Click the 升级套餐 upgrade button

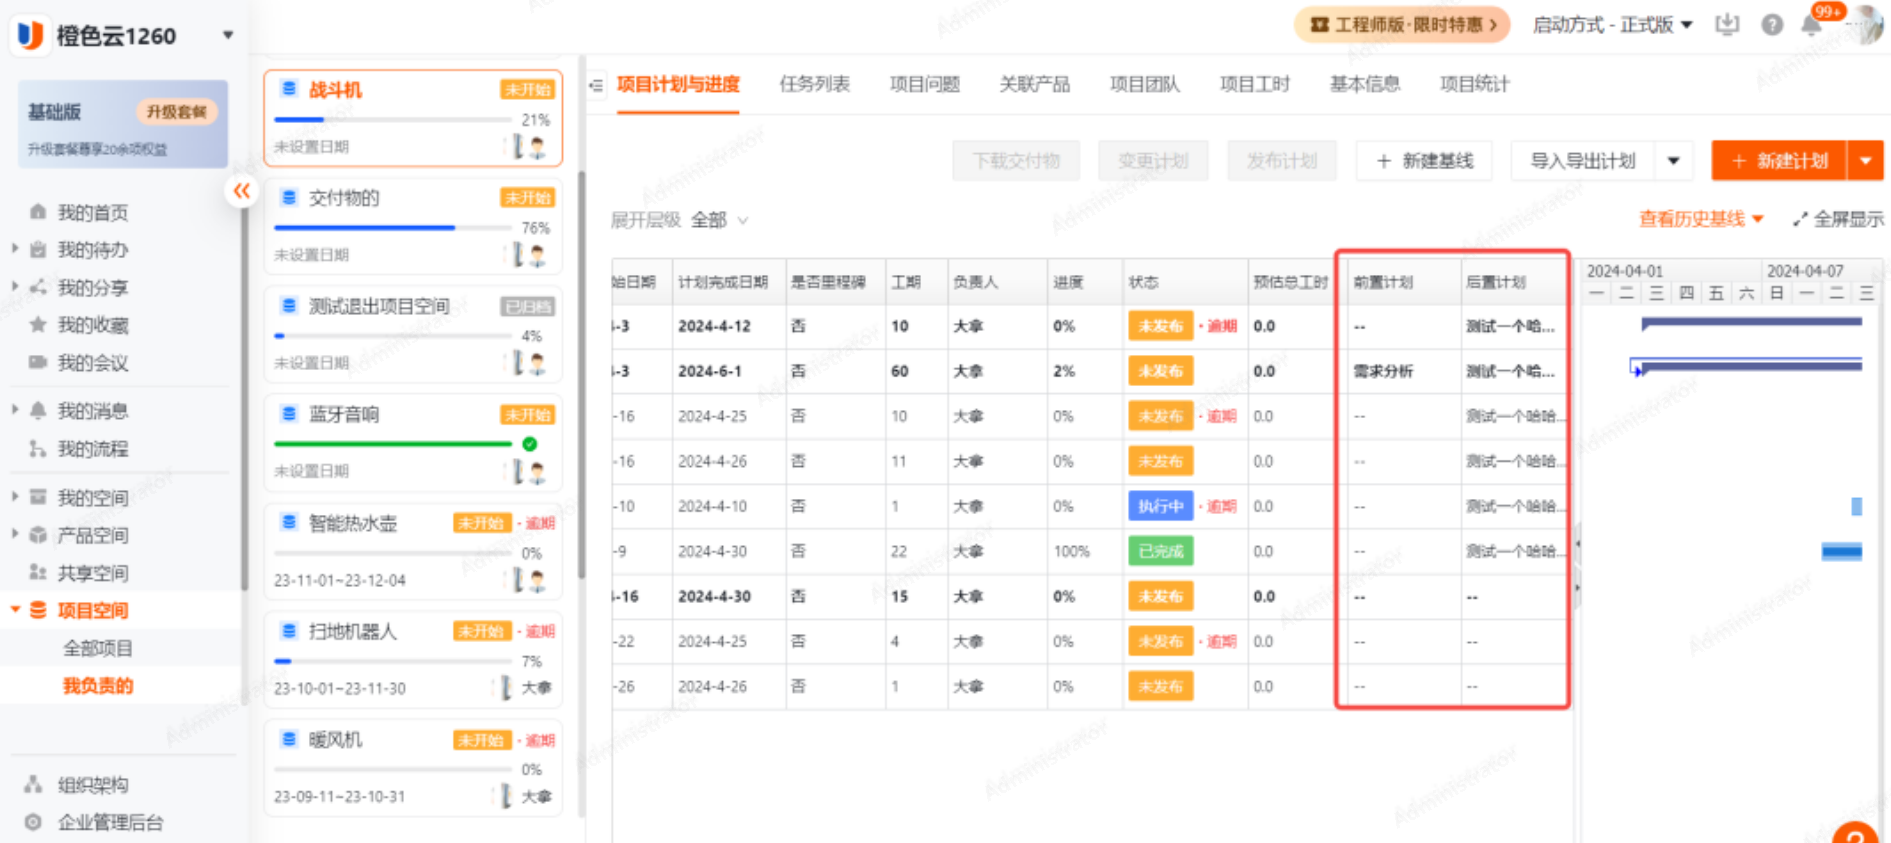click(x=176, y=111)
